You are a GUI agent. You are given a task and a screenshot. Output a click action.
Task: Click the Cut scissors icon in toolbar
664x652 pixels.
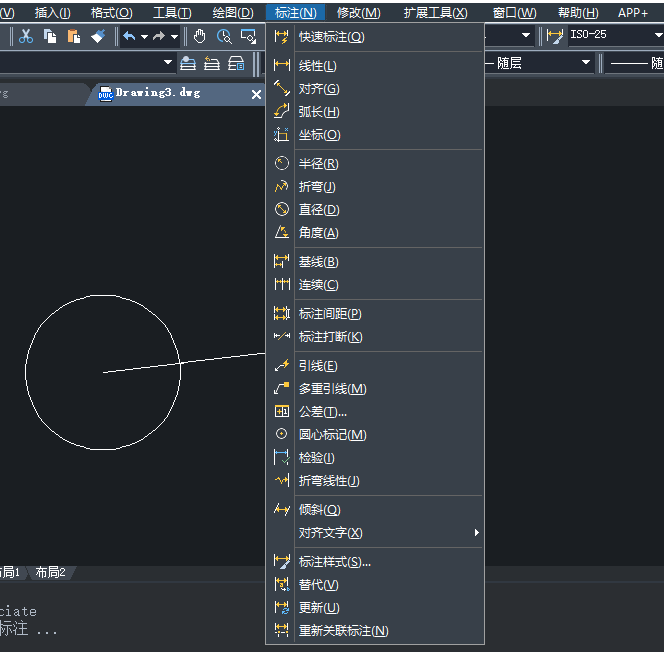click(x=26, y=36)
